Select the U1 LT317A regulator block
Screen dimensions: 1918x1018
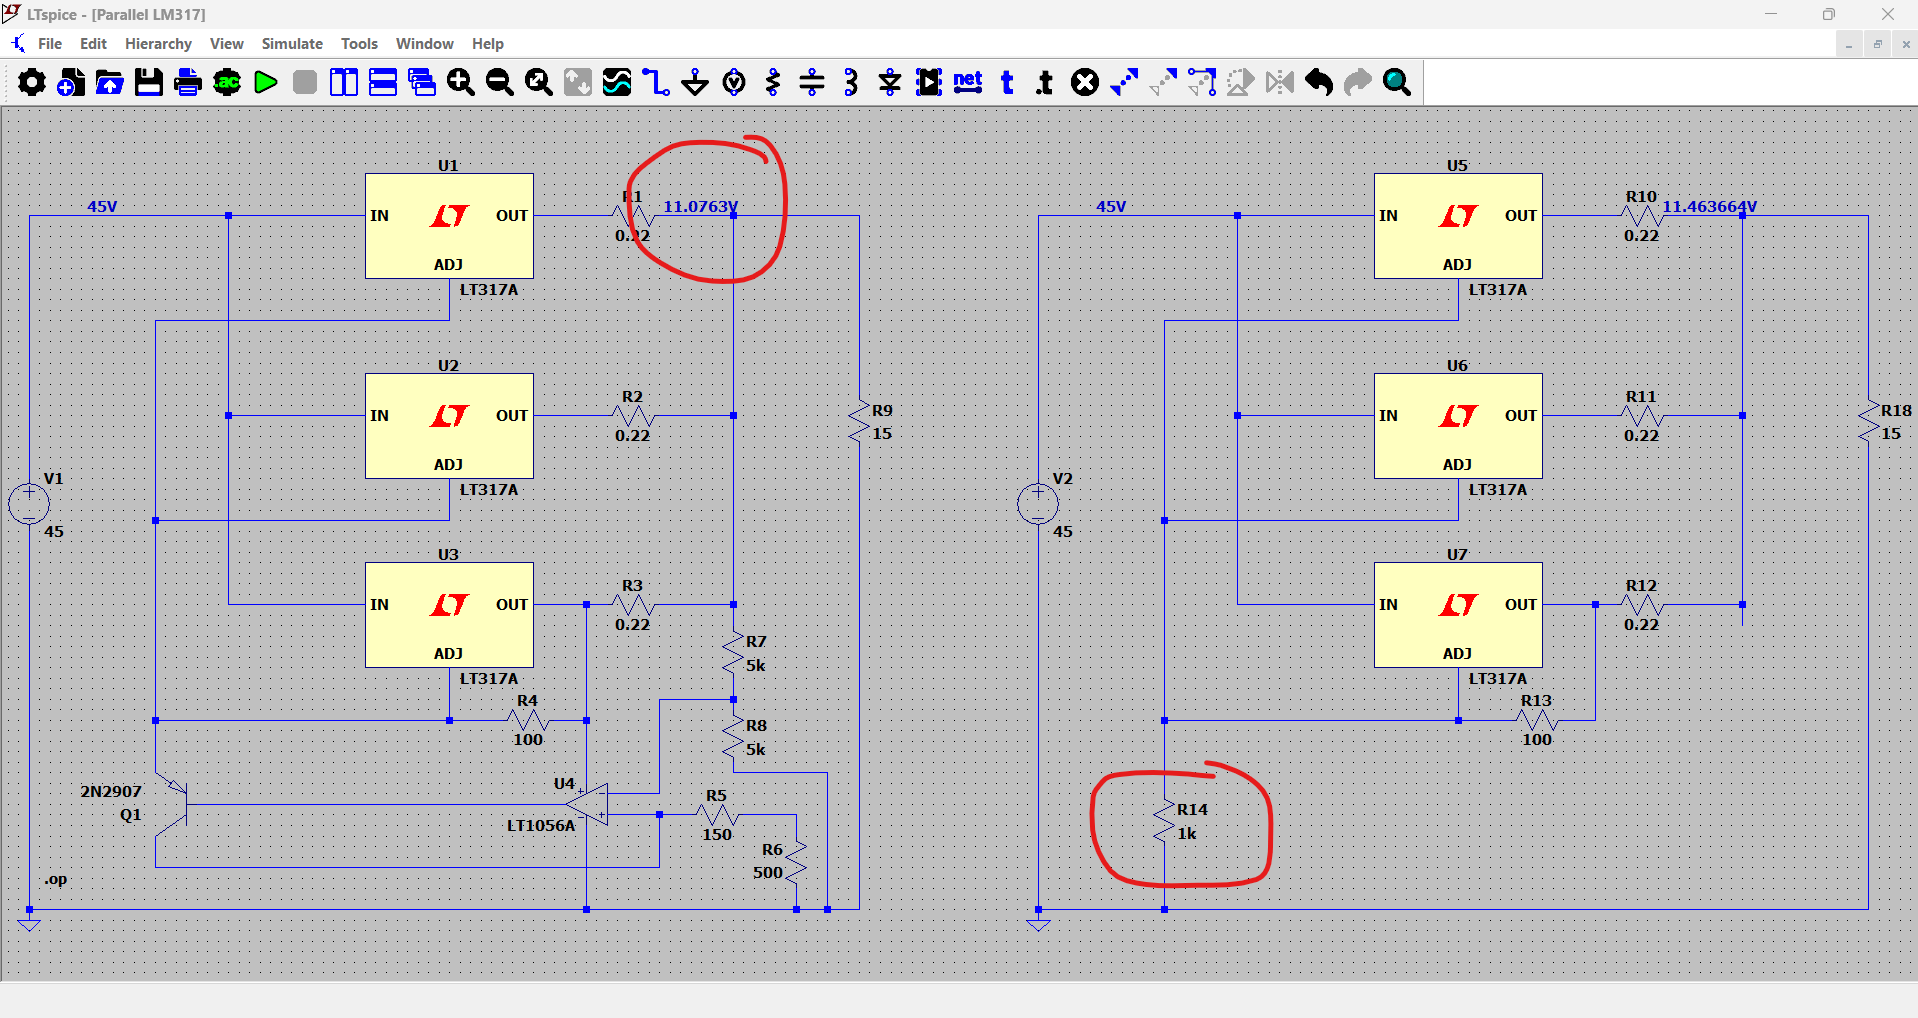point(449,226)
